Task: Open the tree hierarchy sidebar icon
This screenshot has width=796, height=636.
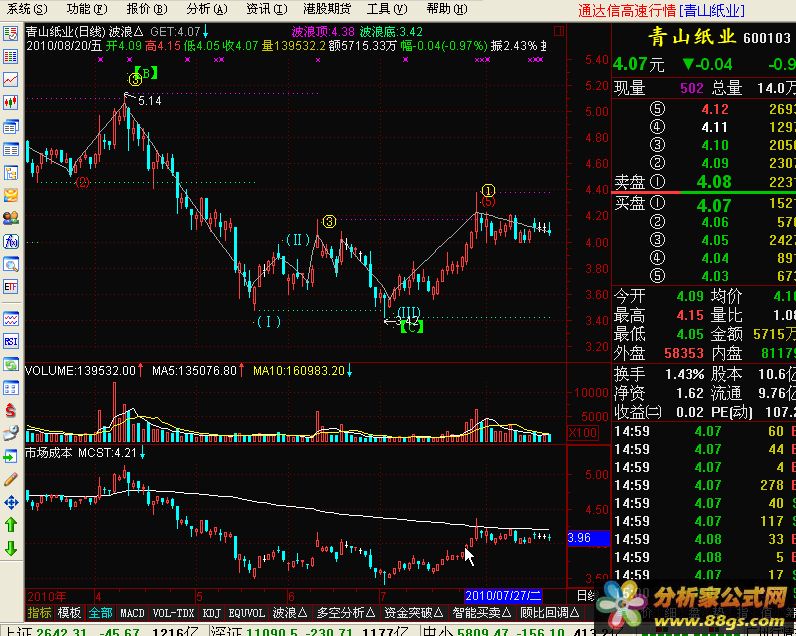Action: 11,173
